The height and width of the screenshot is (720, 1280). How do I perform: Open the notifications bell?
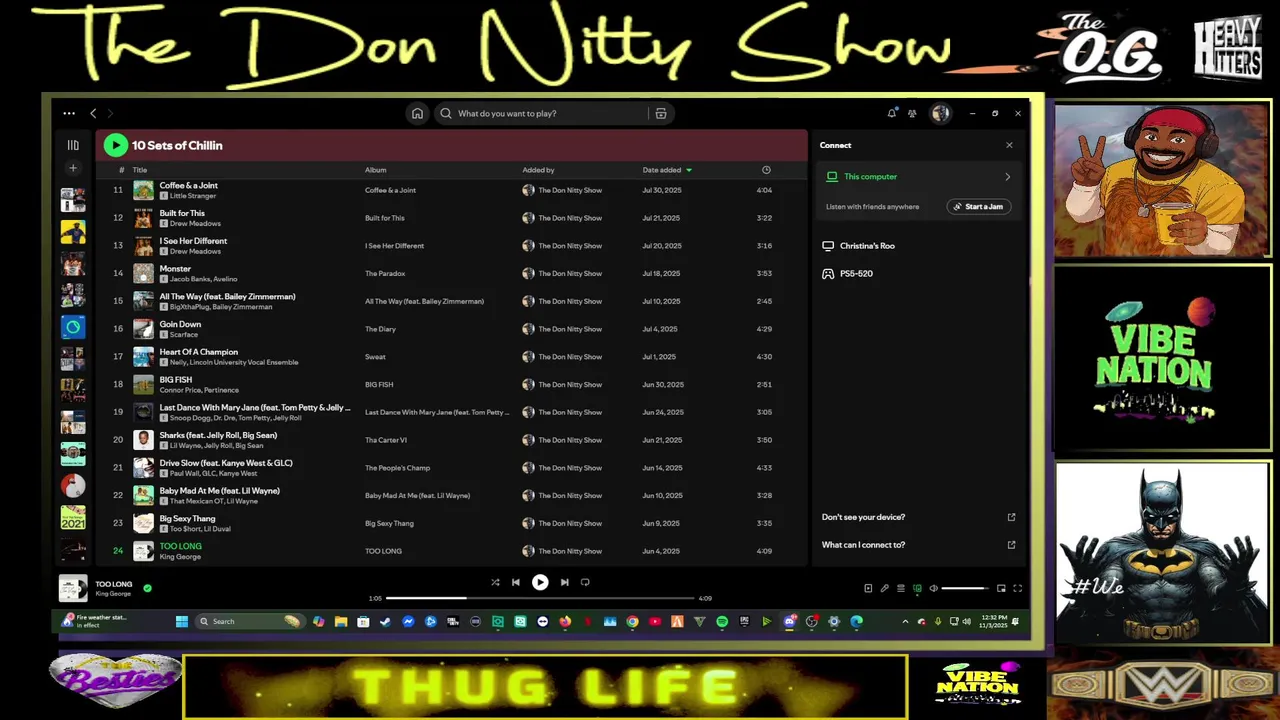click(892, 113)
